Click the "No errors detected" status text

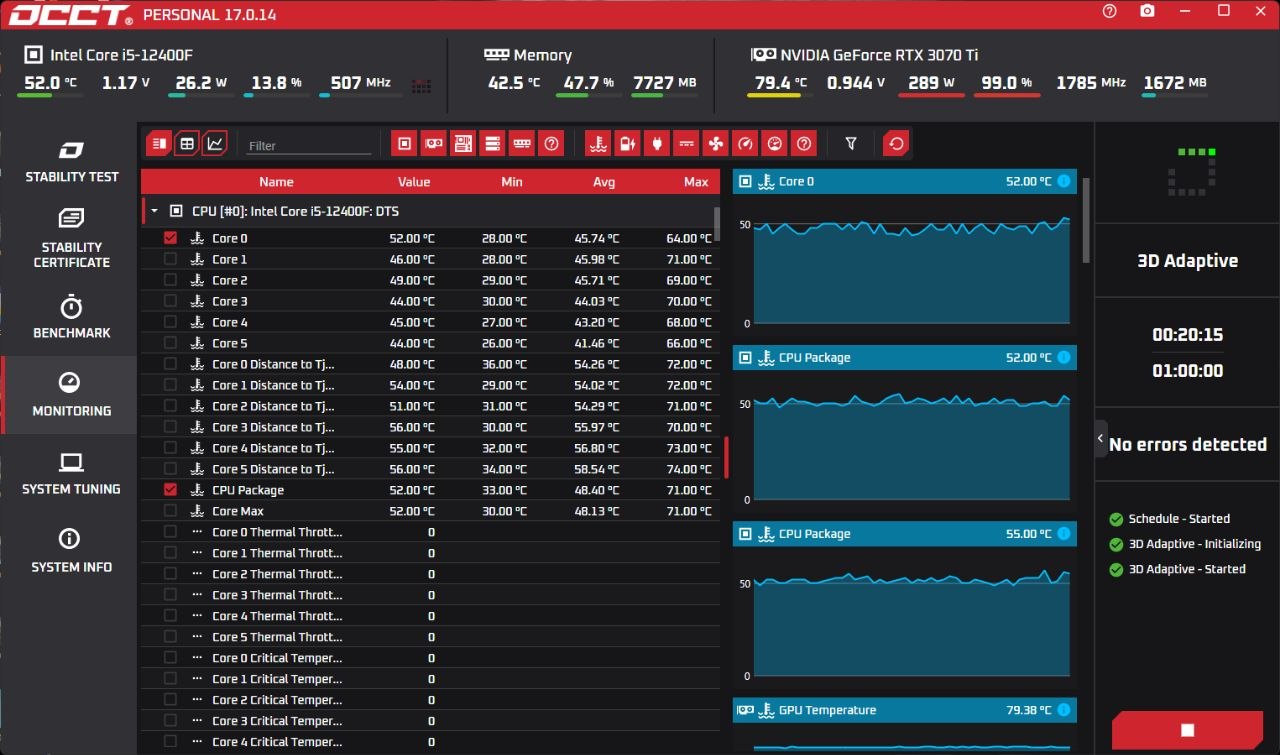click(1188, 444)
